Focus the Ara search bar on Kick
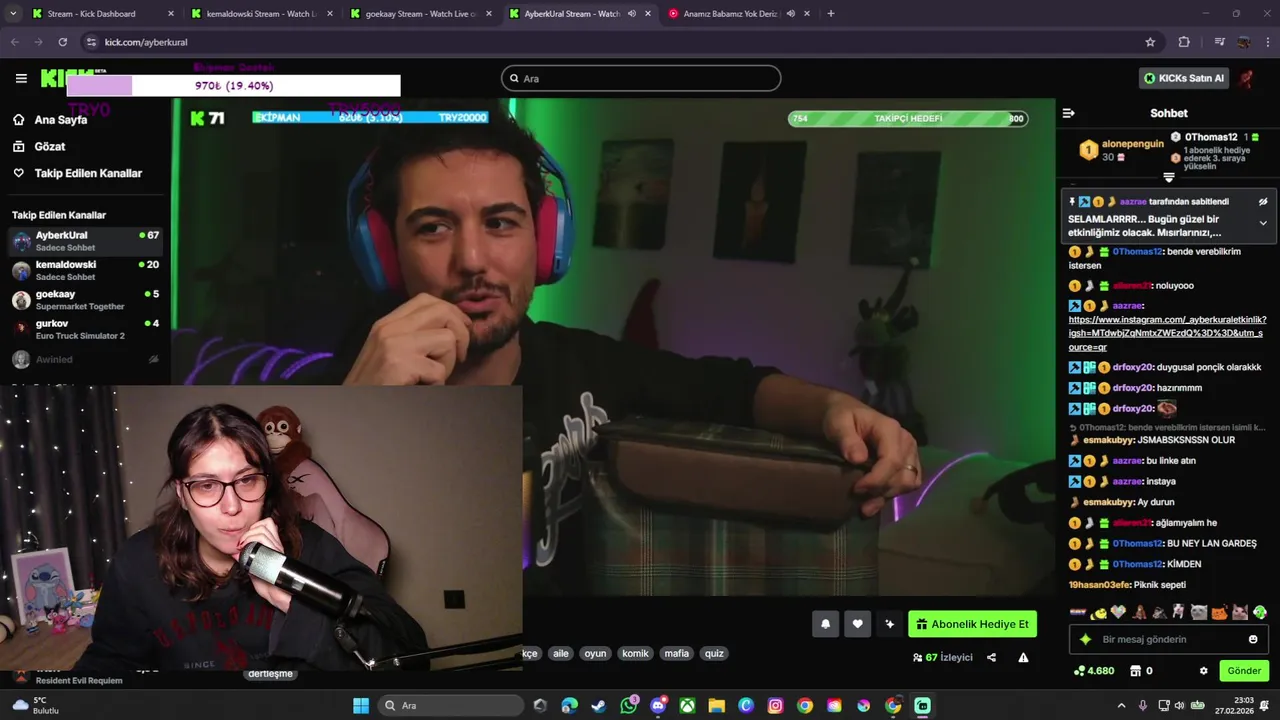The width and height of the screenshot is (1280, 720). click(641, 78)
